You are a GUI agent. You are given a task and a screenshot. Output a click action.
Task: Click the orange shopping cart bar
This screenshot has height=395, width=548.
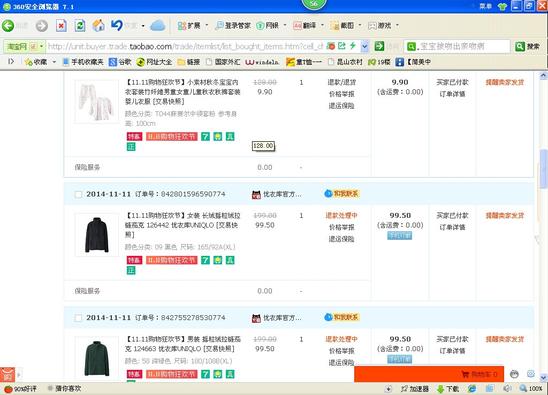(x=429, y=374)
